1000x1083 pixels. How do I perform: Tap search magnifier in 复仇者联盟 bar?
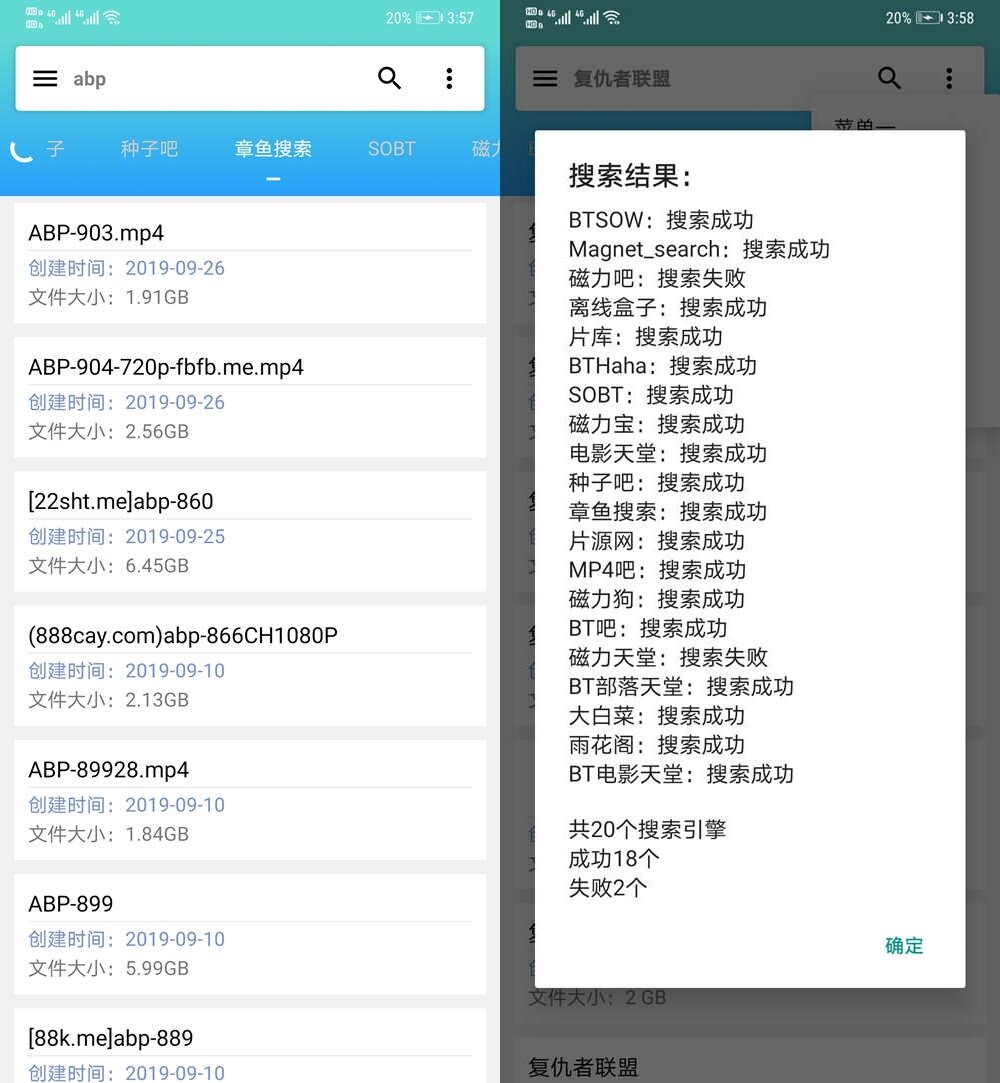[889, 78]
